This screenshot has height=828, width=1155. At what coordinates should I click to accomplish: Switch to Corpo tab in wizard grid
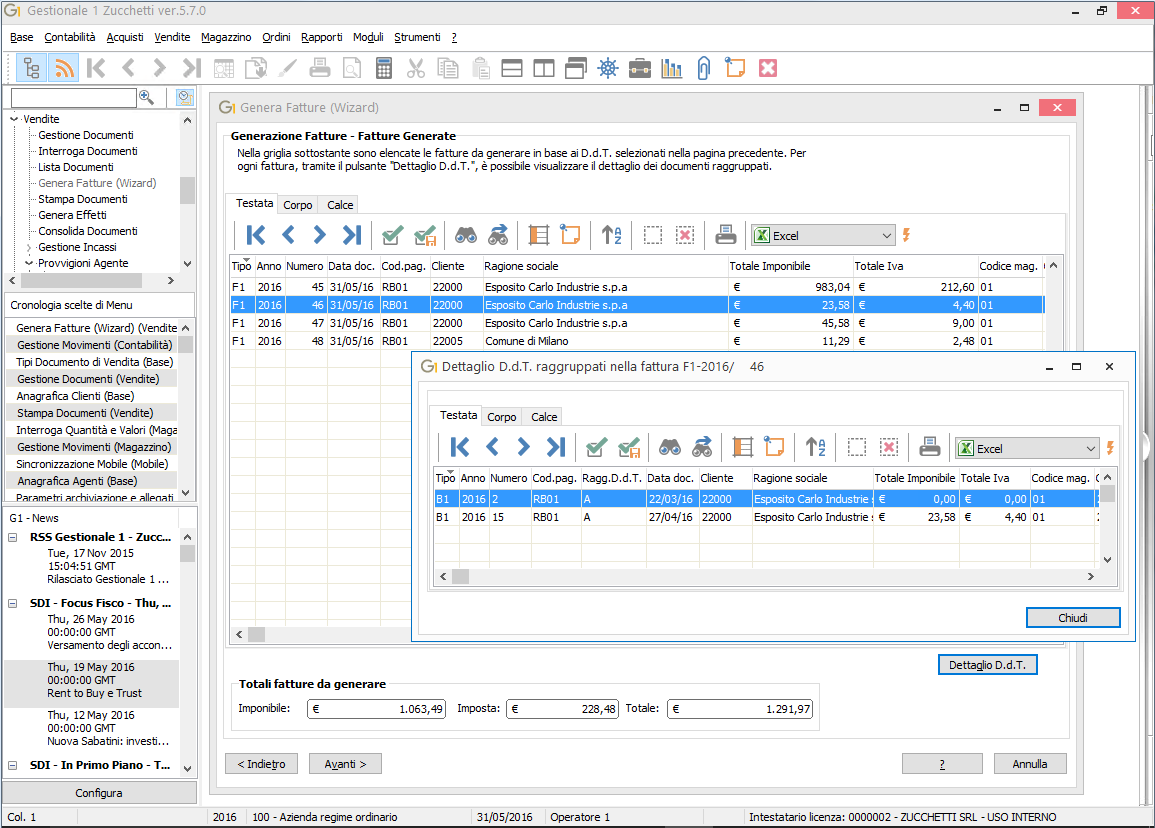[298, 205]
